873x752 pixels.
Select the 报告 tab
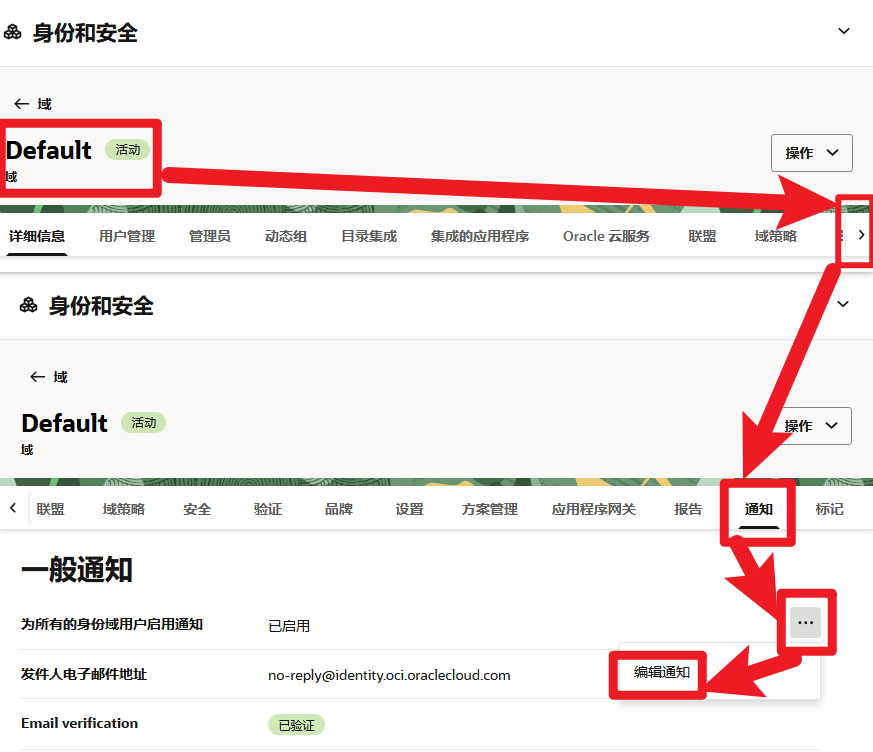point(688,509)
